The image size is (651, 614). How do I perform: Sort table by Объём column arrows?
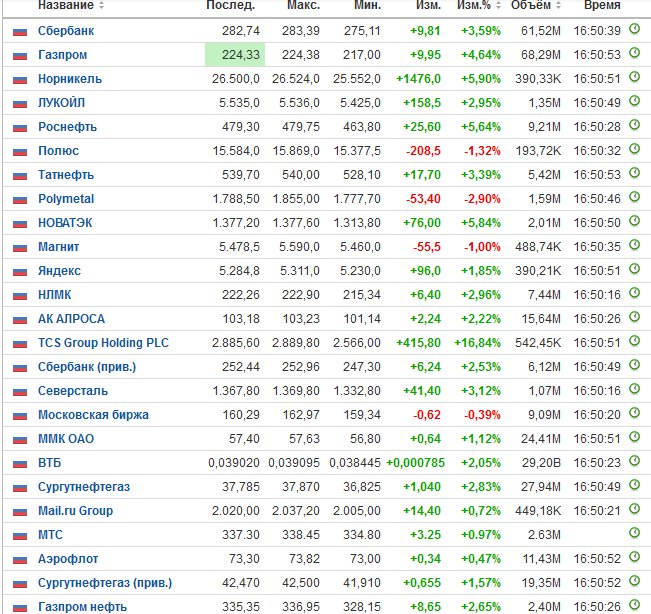click(x=558, y=5)
